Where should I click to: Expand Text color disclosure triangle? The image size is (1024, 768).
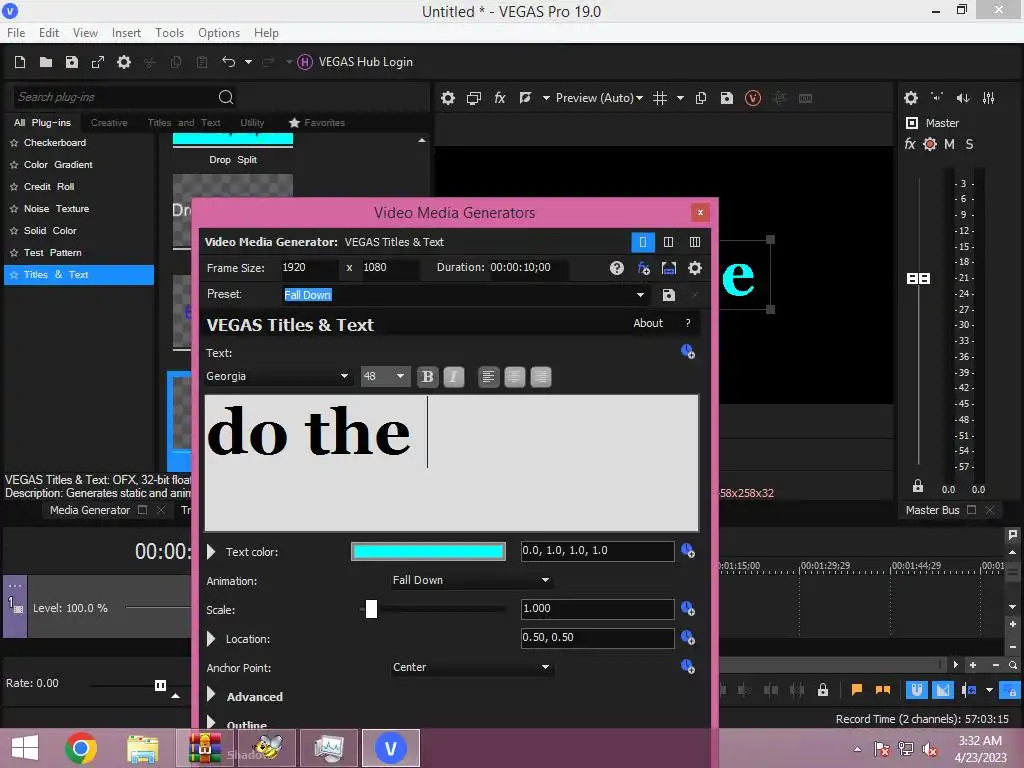[211, 552]
